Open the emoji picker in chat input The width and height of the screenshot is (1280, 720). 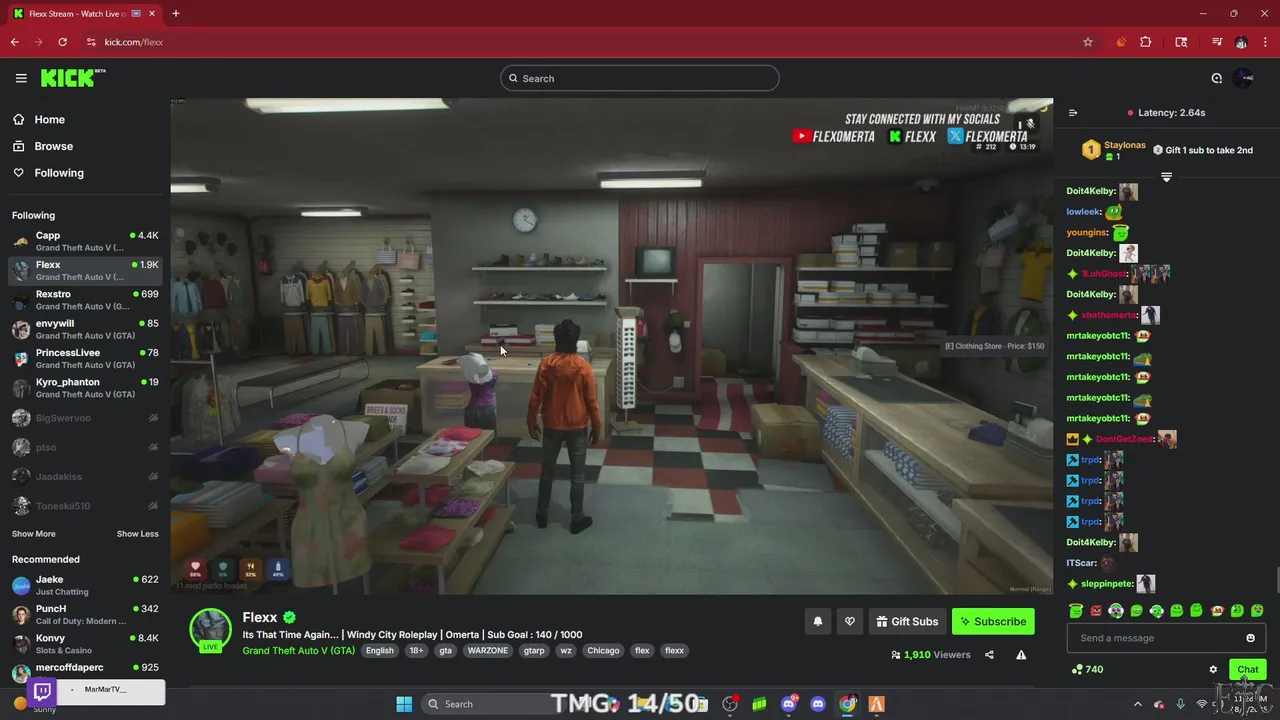1250,638
